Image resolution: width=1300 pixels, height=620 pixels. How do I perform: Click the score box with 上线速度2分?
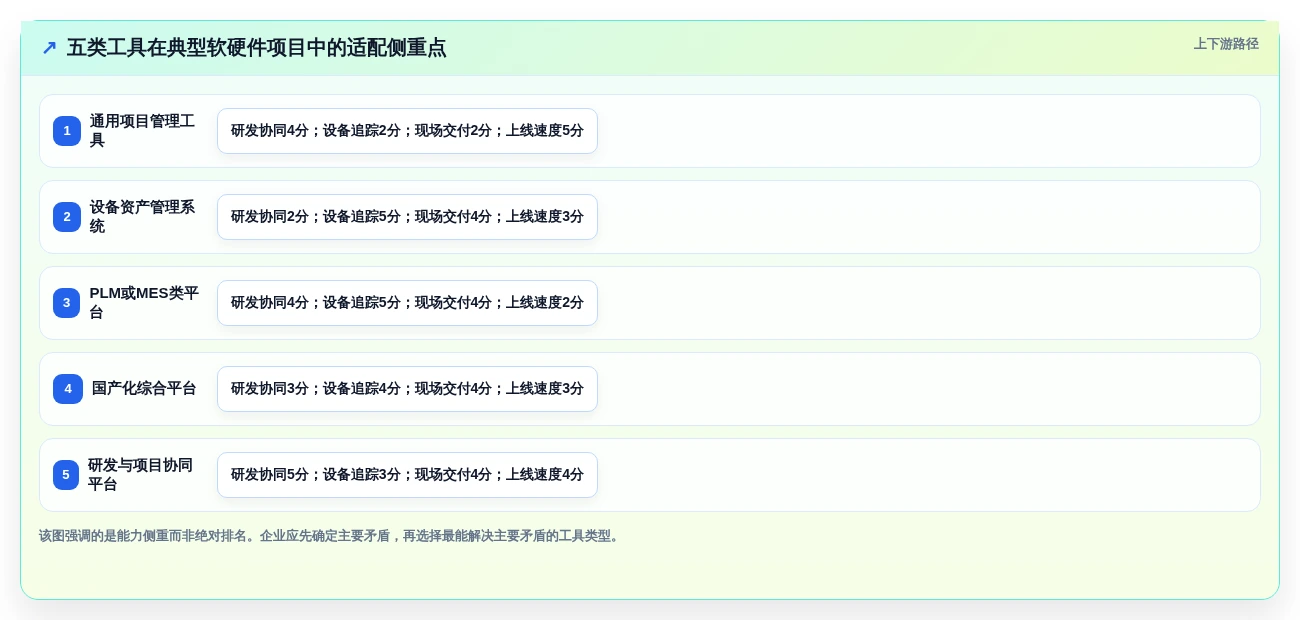[407, 303]
